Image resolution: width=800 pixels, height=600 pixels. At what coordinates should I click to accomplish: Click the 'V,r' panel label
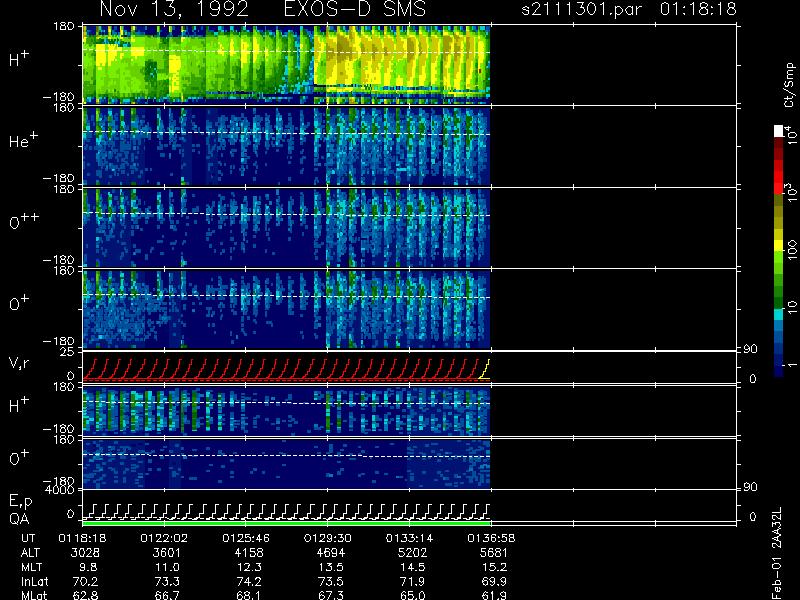pos(19,363)
